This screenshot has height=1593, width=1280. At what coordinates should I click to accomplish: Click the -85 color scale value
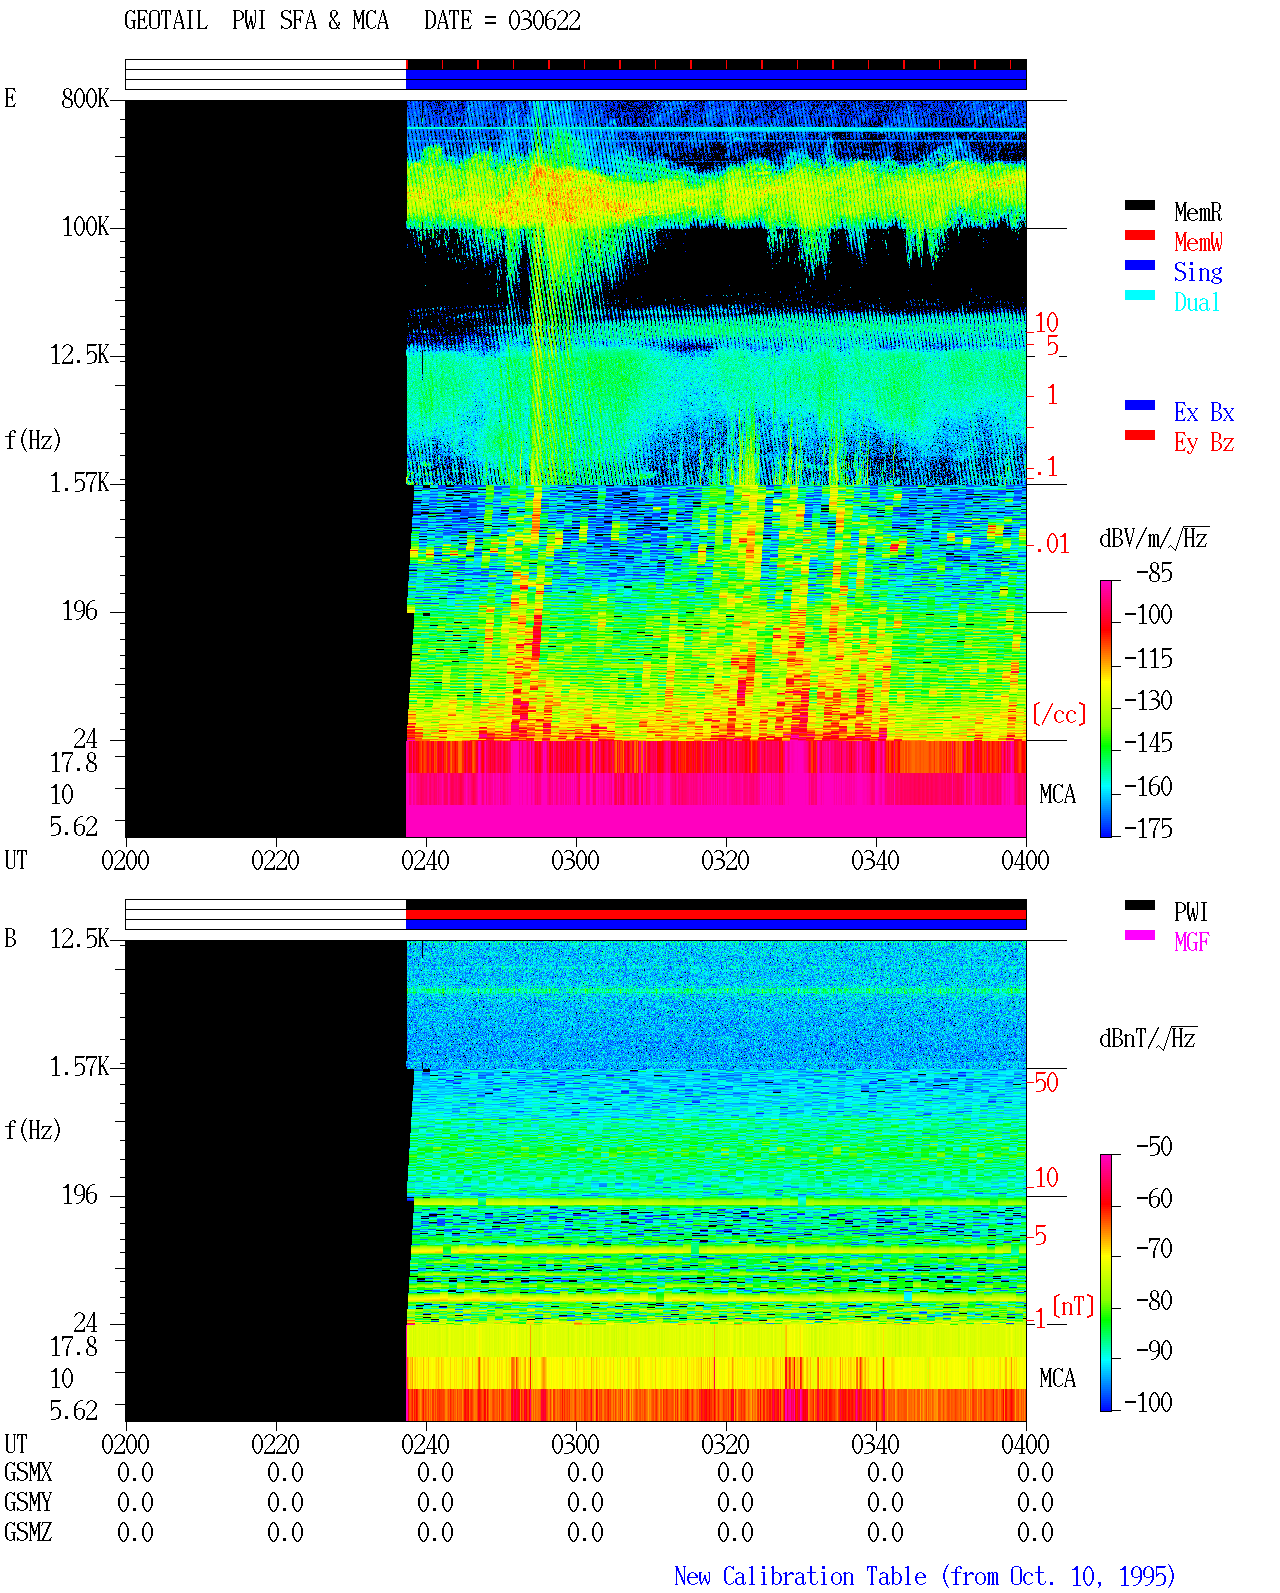coord(1154,573)
